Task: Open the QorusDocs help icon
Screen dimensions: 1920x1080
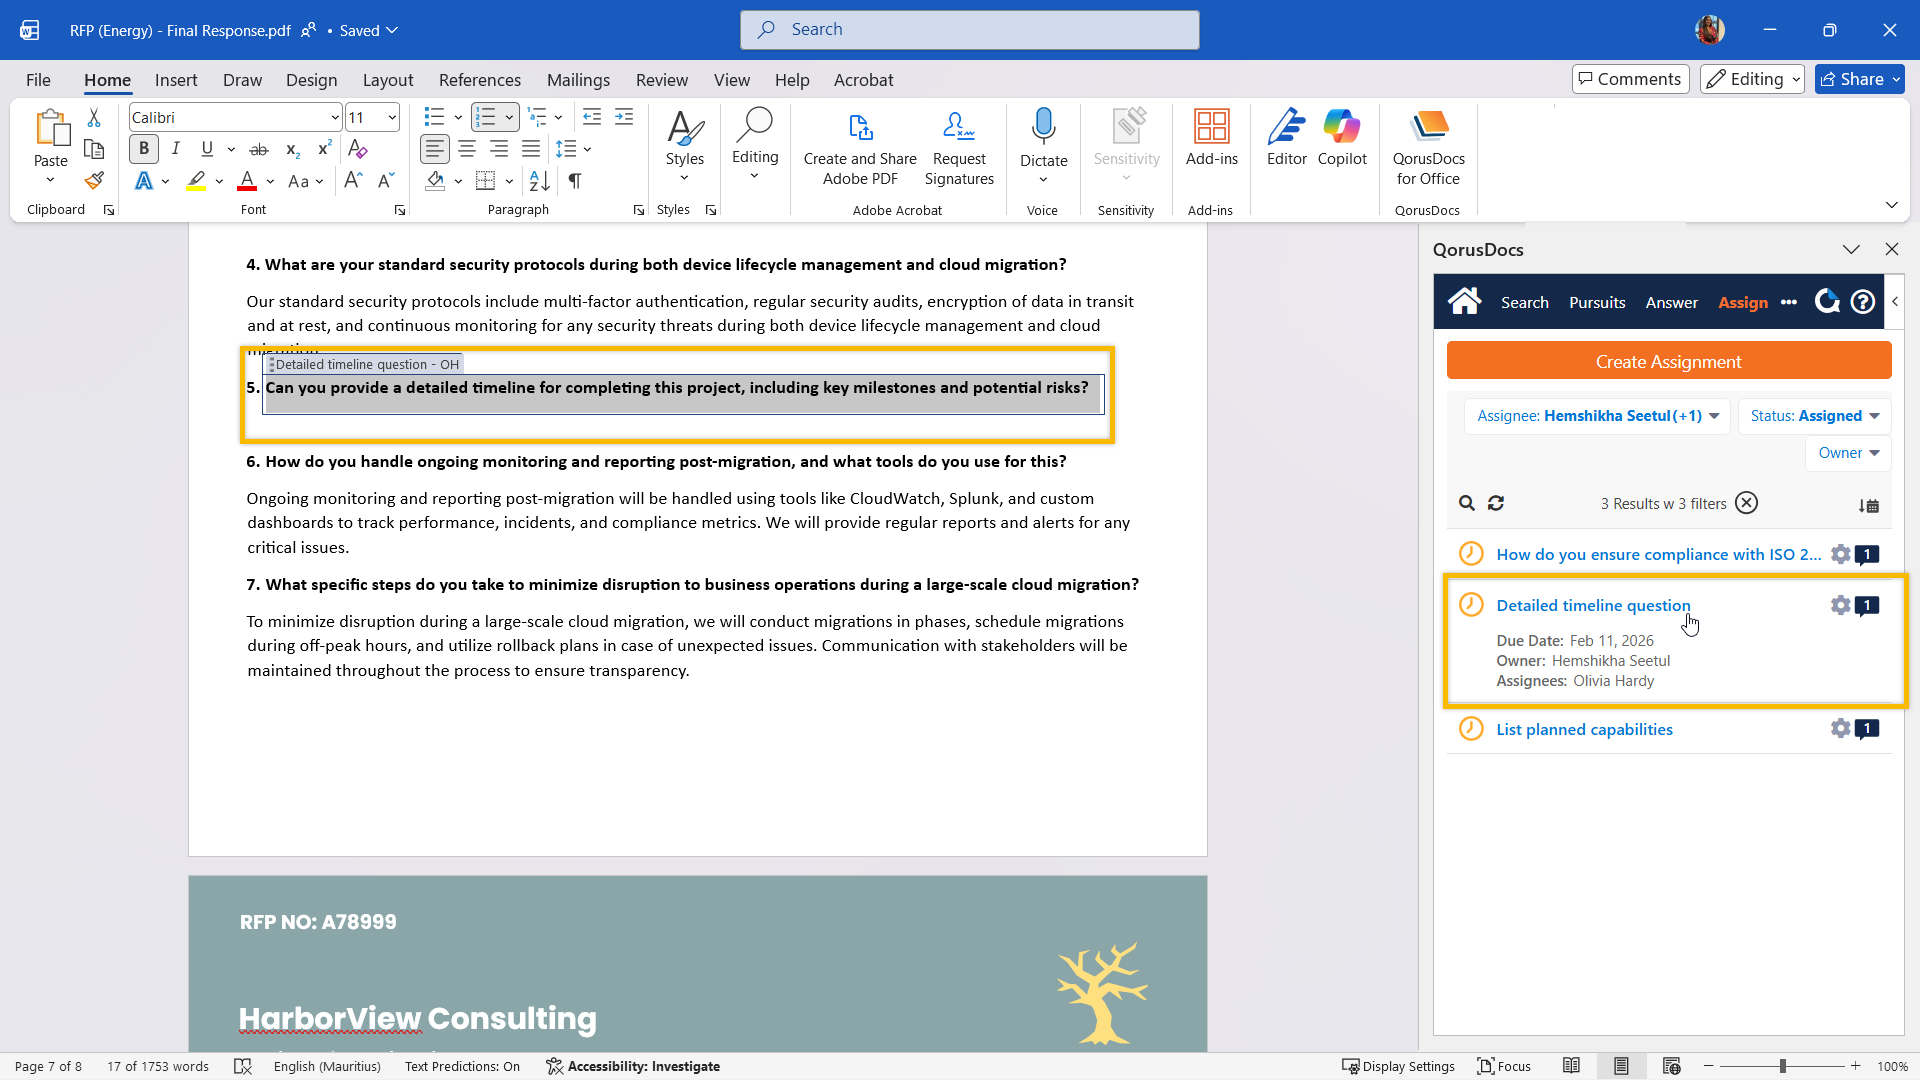Action: pyautogui.click(x=1862, y=301)
